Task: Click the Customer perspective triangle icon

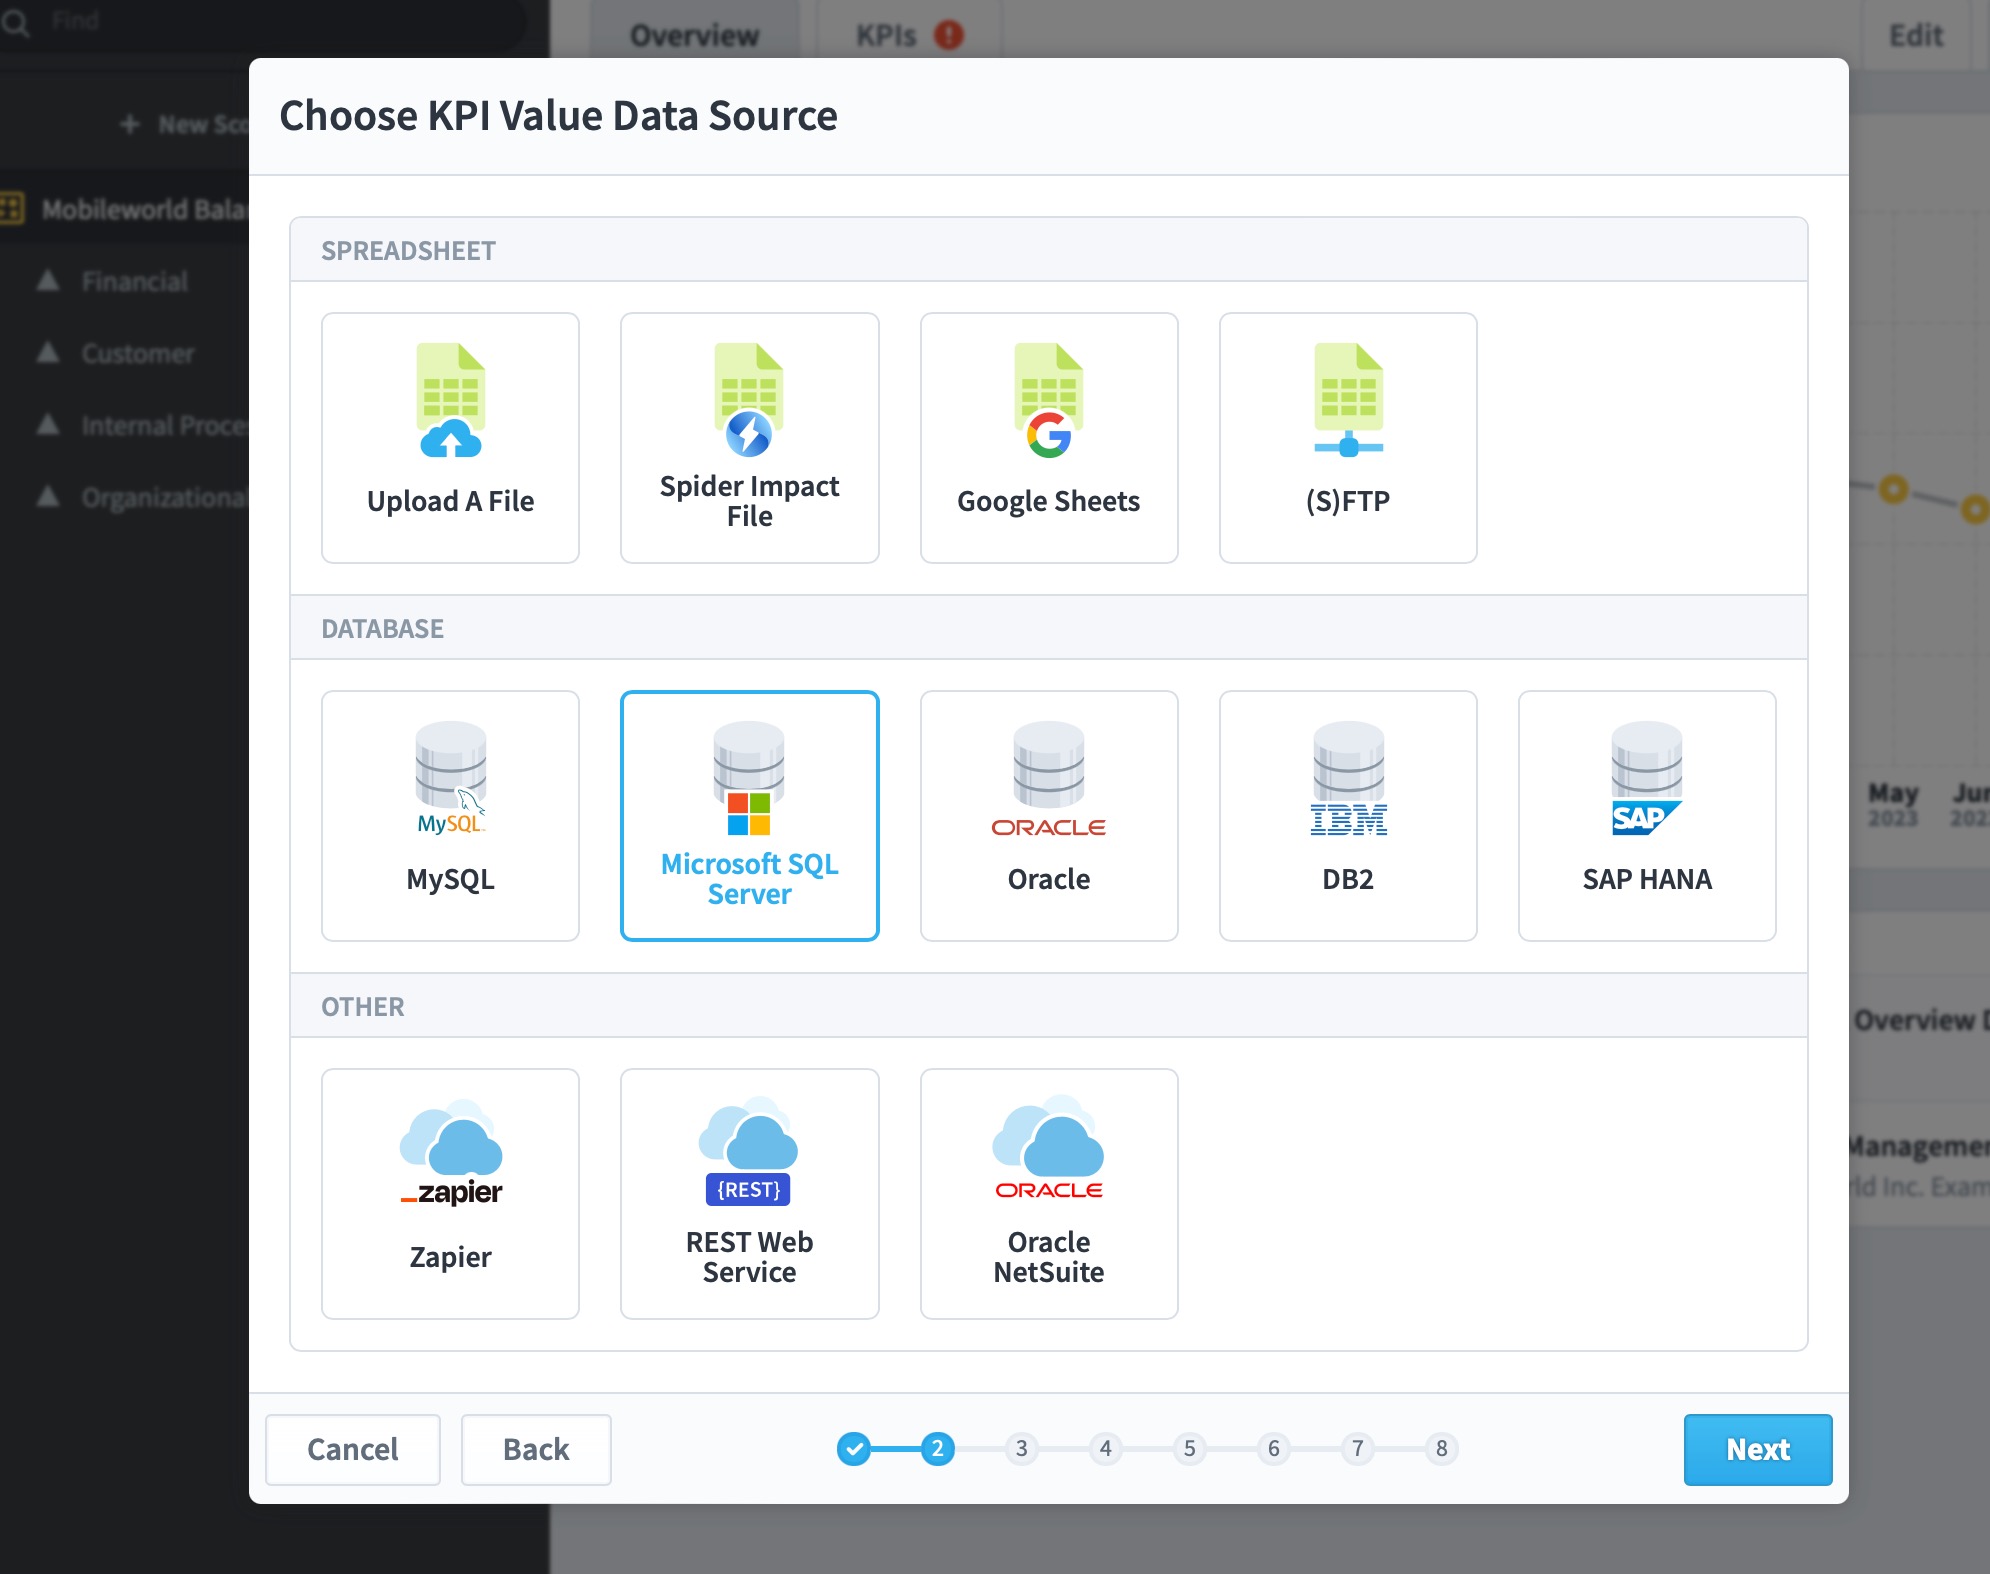Action: pyautogui.click(x=48, y=353)
